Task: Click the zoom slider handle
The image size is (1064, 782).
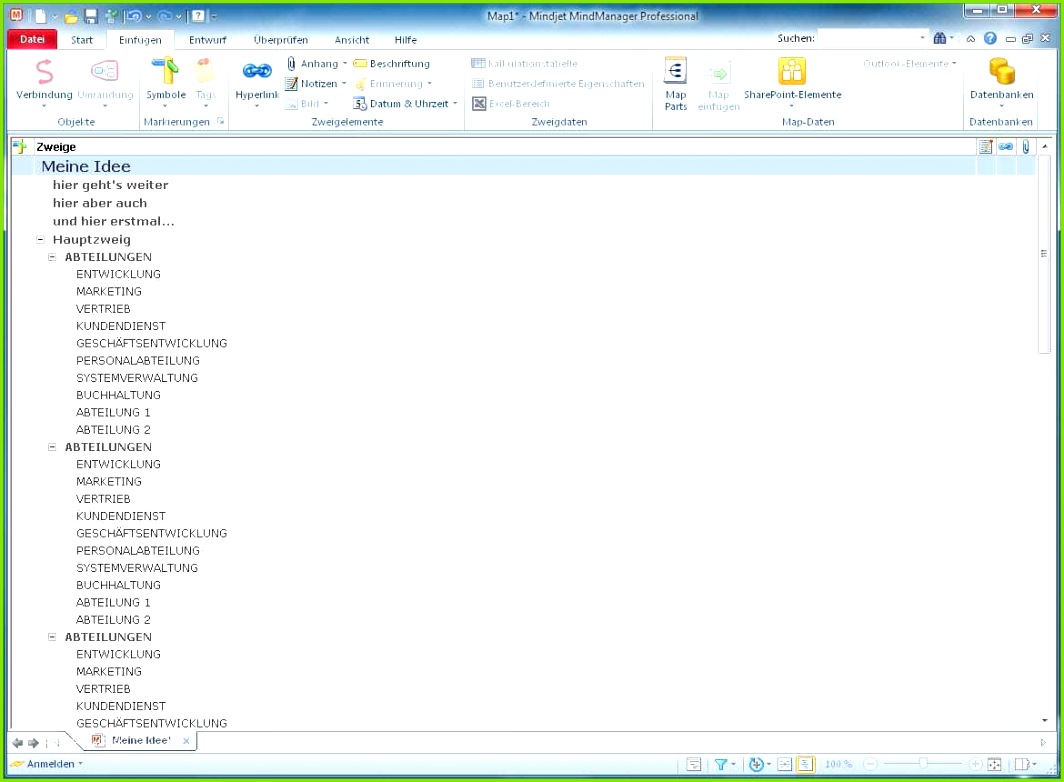Action: point(923,764)
